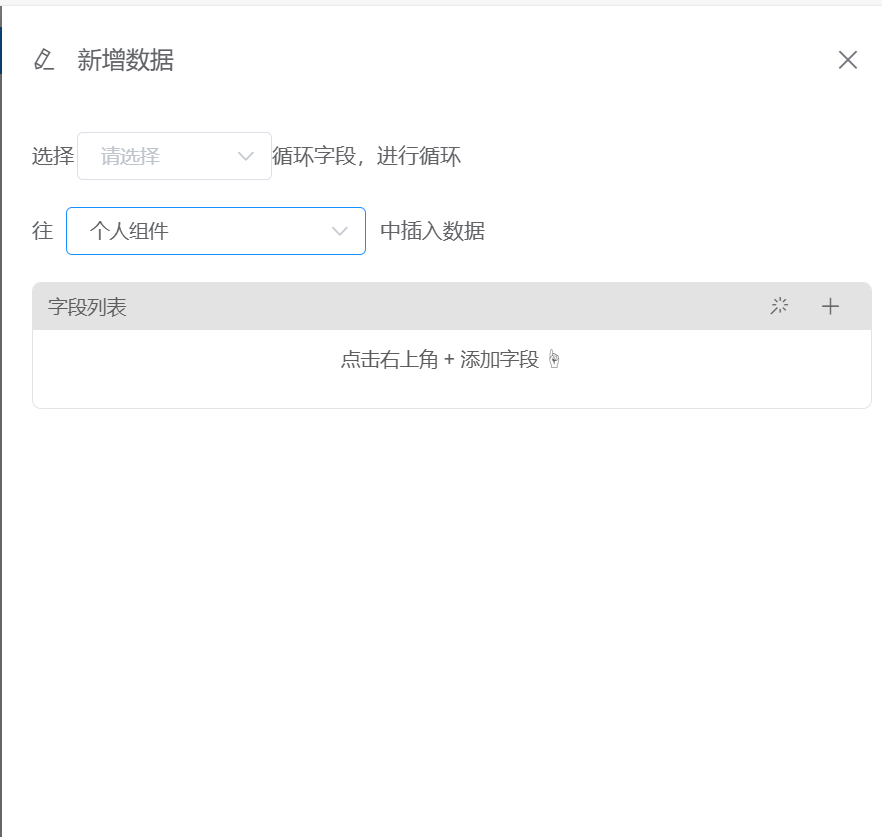
Task: Click the 个人组件 selected value text
Action: (129, 231)
